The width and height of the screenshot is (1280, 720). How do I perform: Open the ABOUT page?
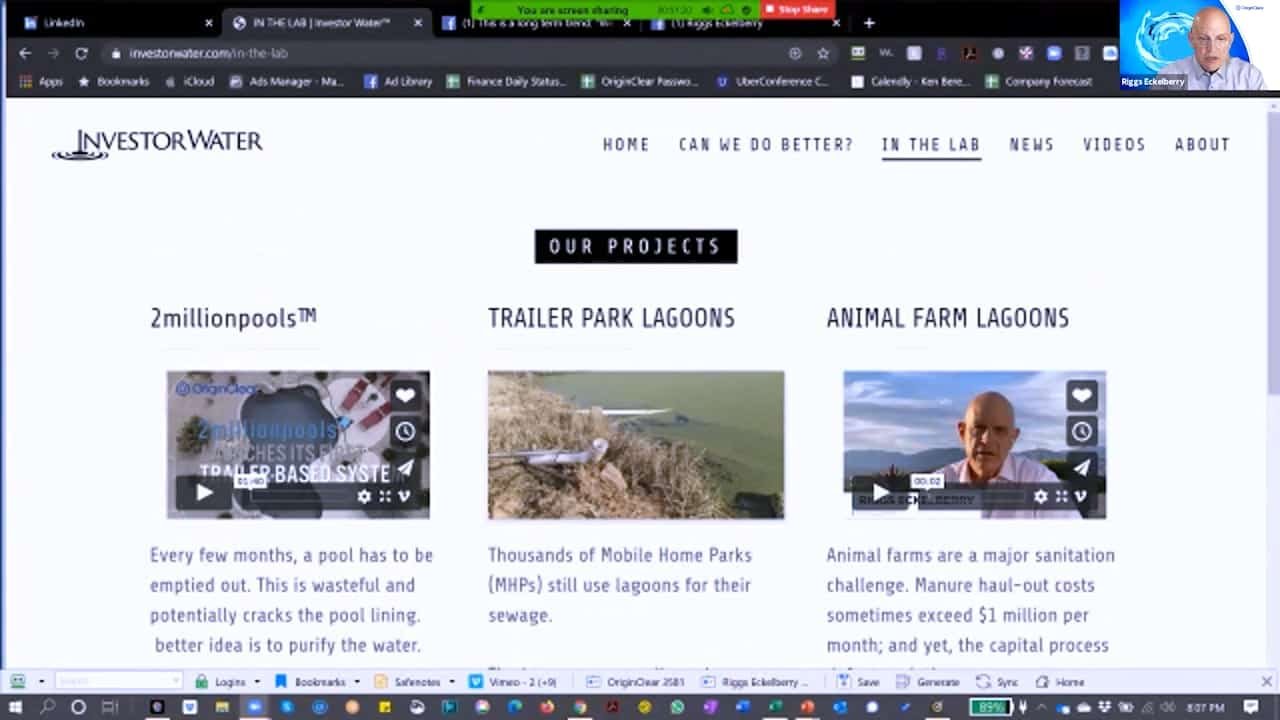[x=1202, y=145]
